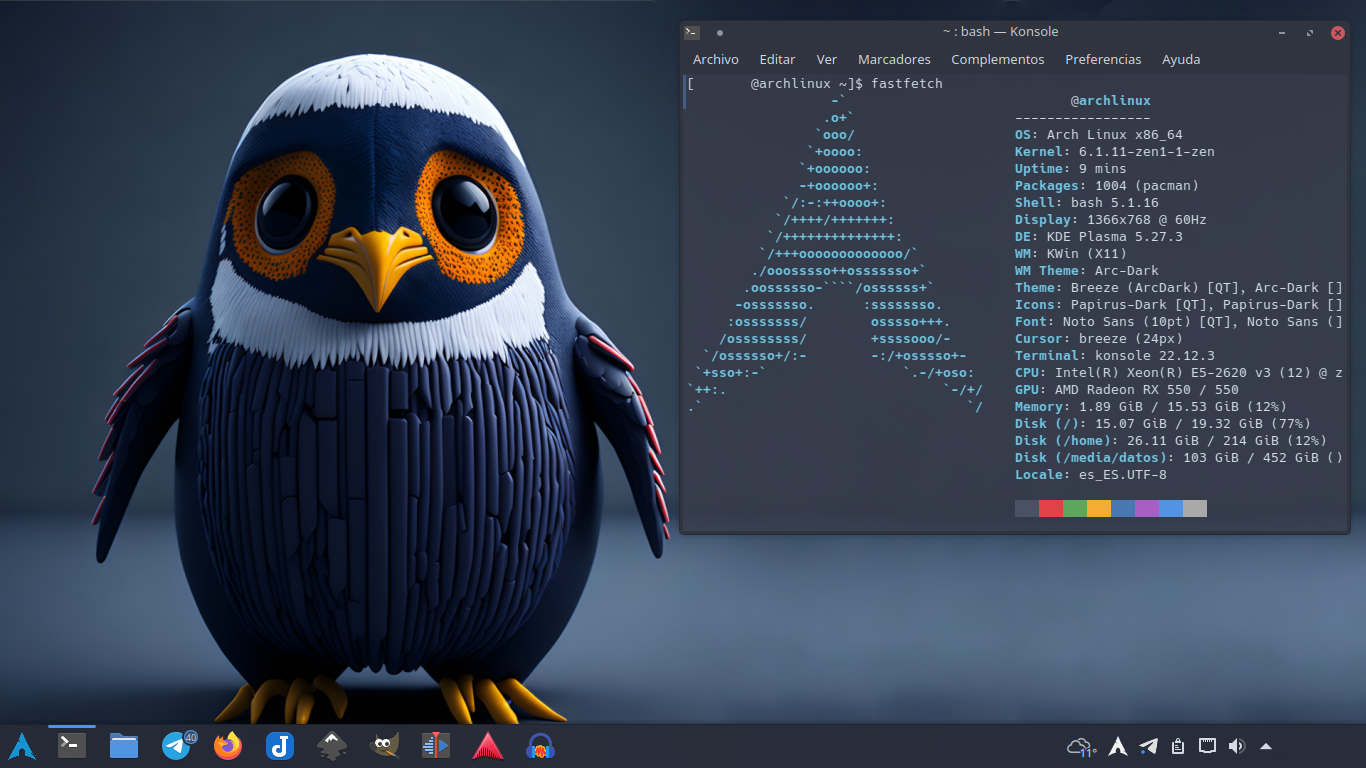Click the 'Kernel: 6.1.11-zen1-1-zen' line
This screenshot has height=768, width=1366.
pyautogui.click(x=1115, y=152)
